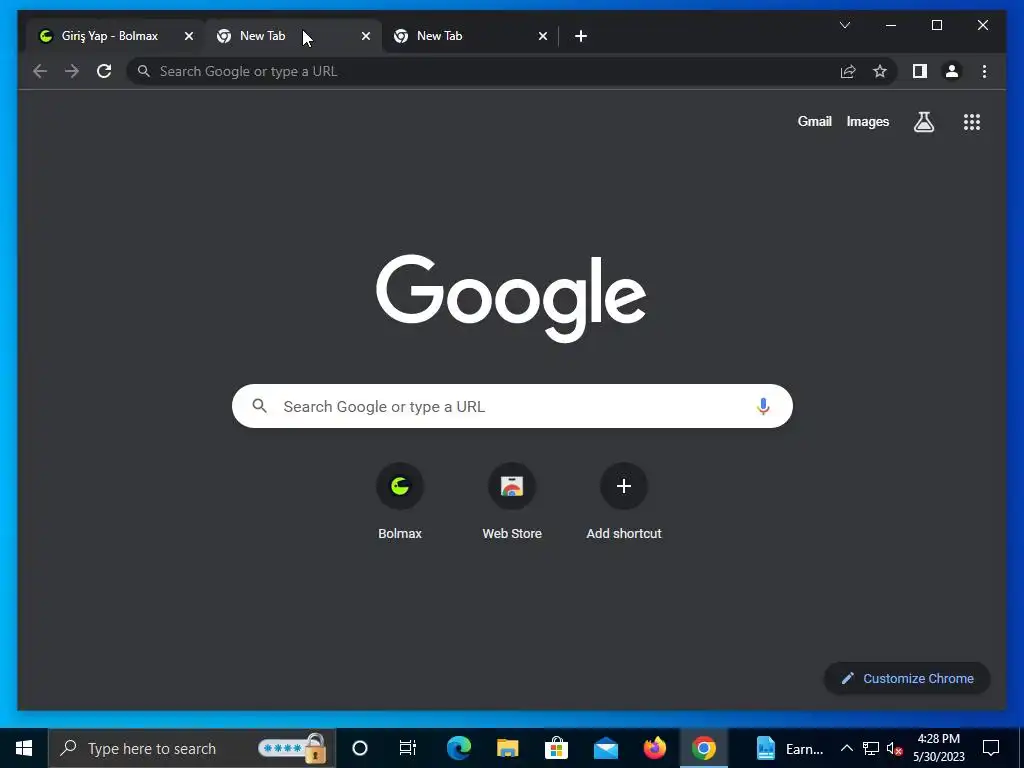Close the third tab, the last New Tab

(x=543, y=36)
